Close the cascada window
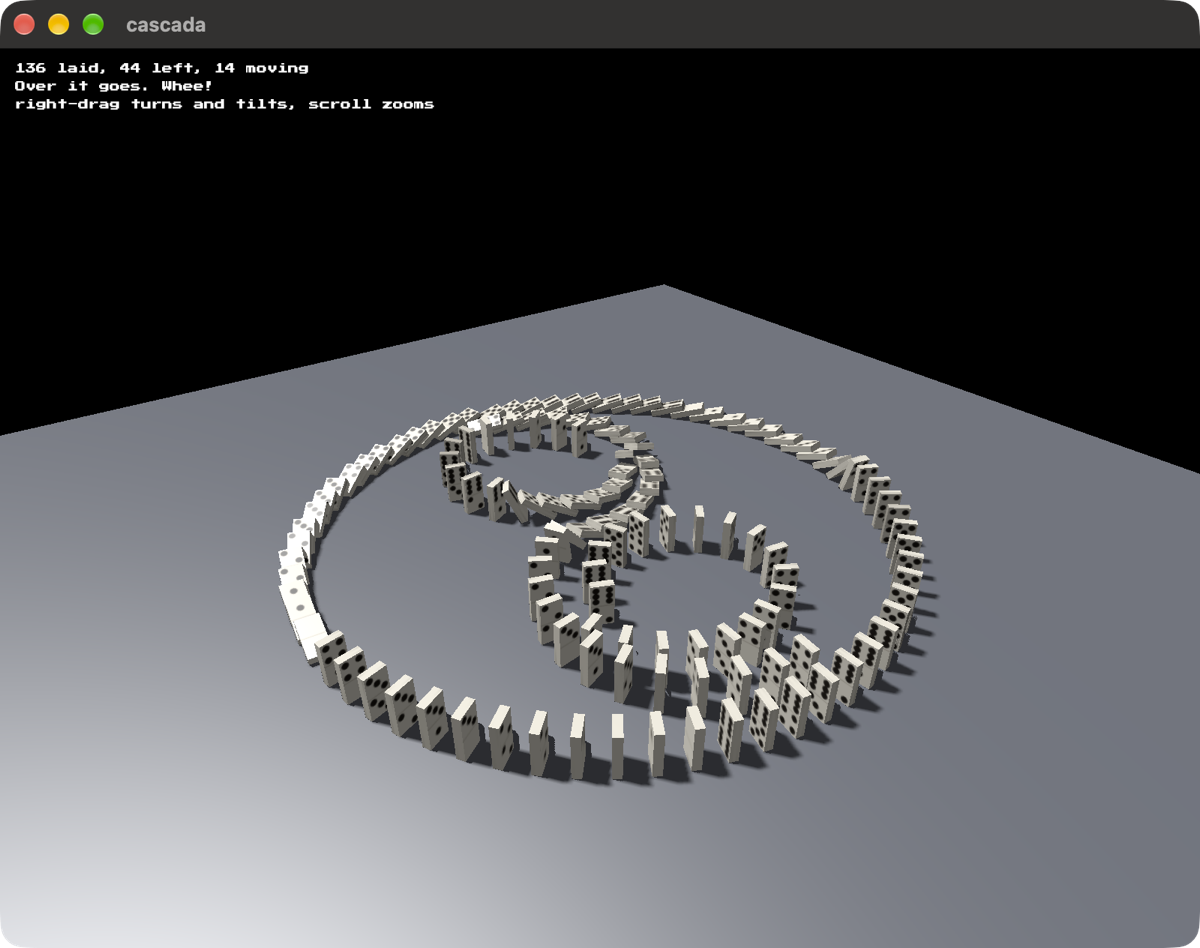The width and height of the screenshot is (1200, 948). [x=25, y=25]
